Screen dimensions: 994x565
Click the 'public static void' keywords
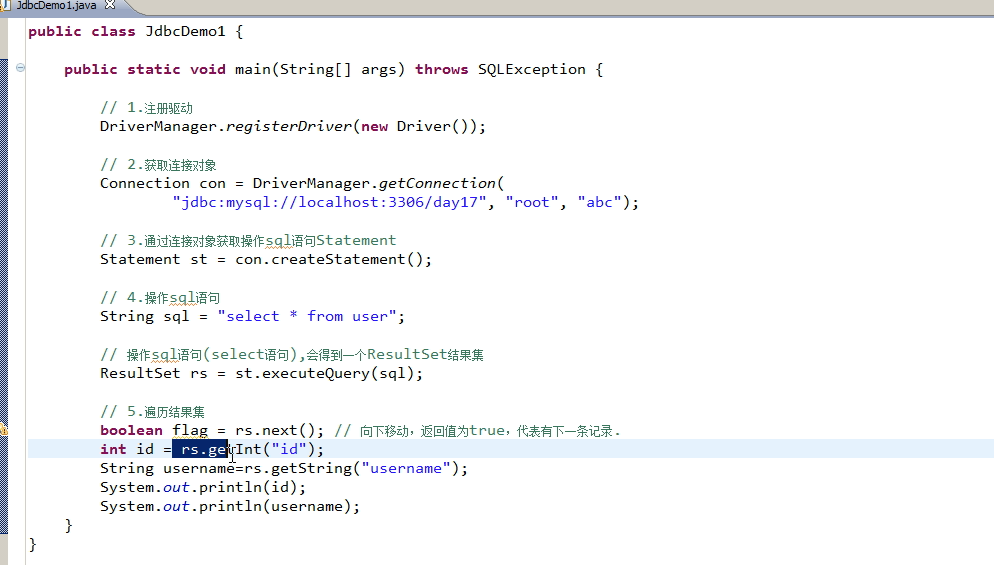tap(145, 69)
